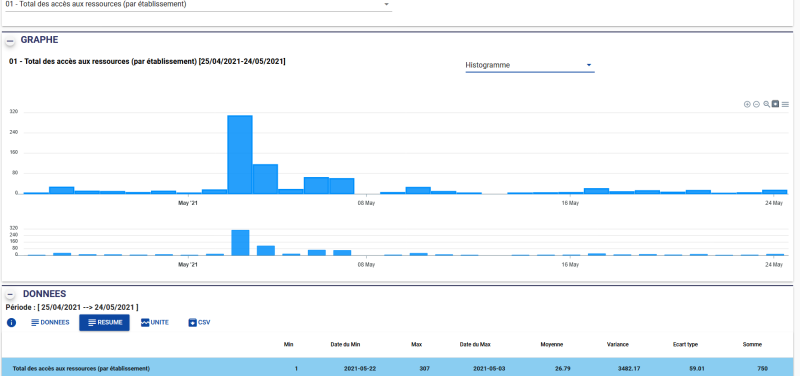Collapse the GRAPHE section
Screen dimensions: 800x376
(x=10, y=40)
